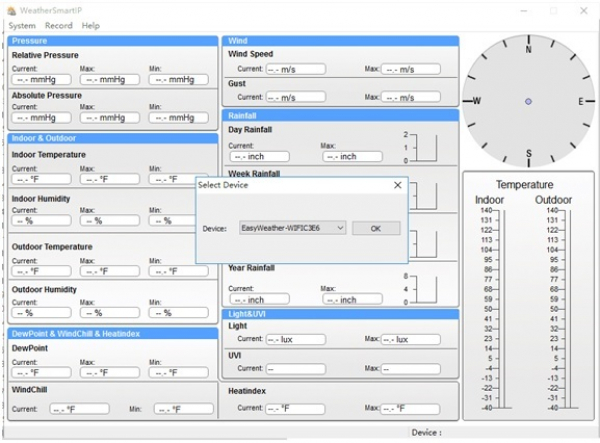Select the WindChill Min field
Screen dimensions: 600x443
184,409
